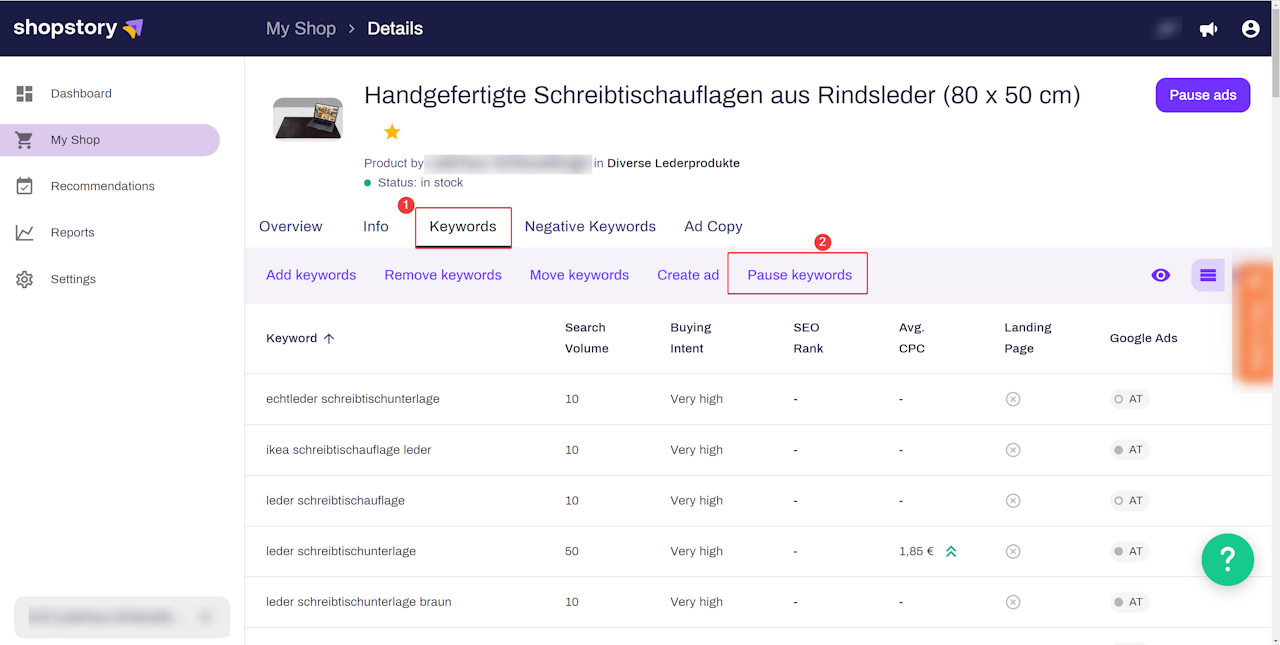Sort by Keyword column header arrow
Image resolution: width=1280 pixels, height=645 pixels.
point(329,339)
